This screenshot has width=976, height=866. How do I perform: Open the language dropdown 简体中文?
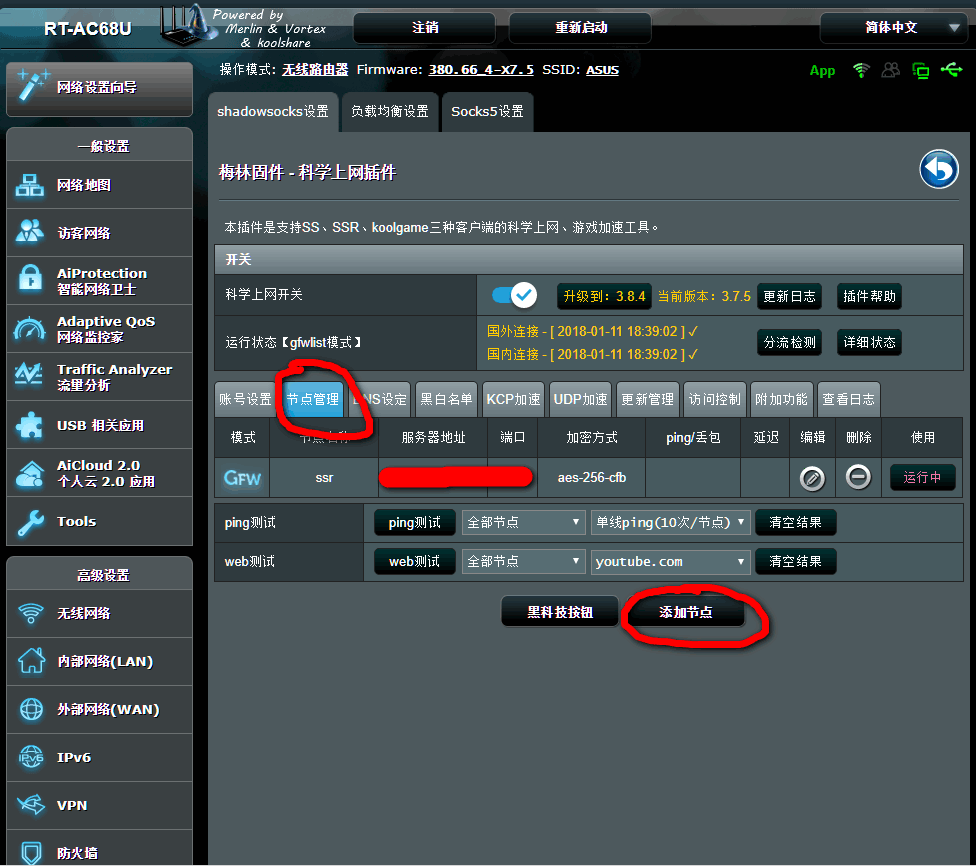click(892, 28)
